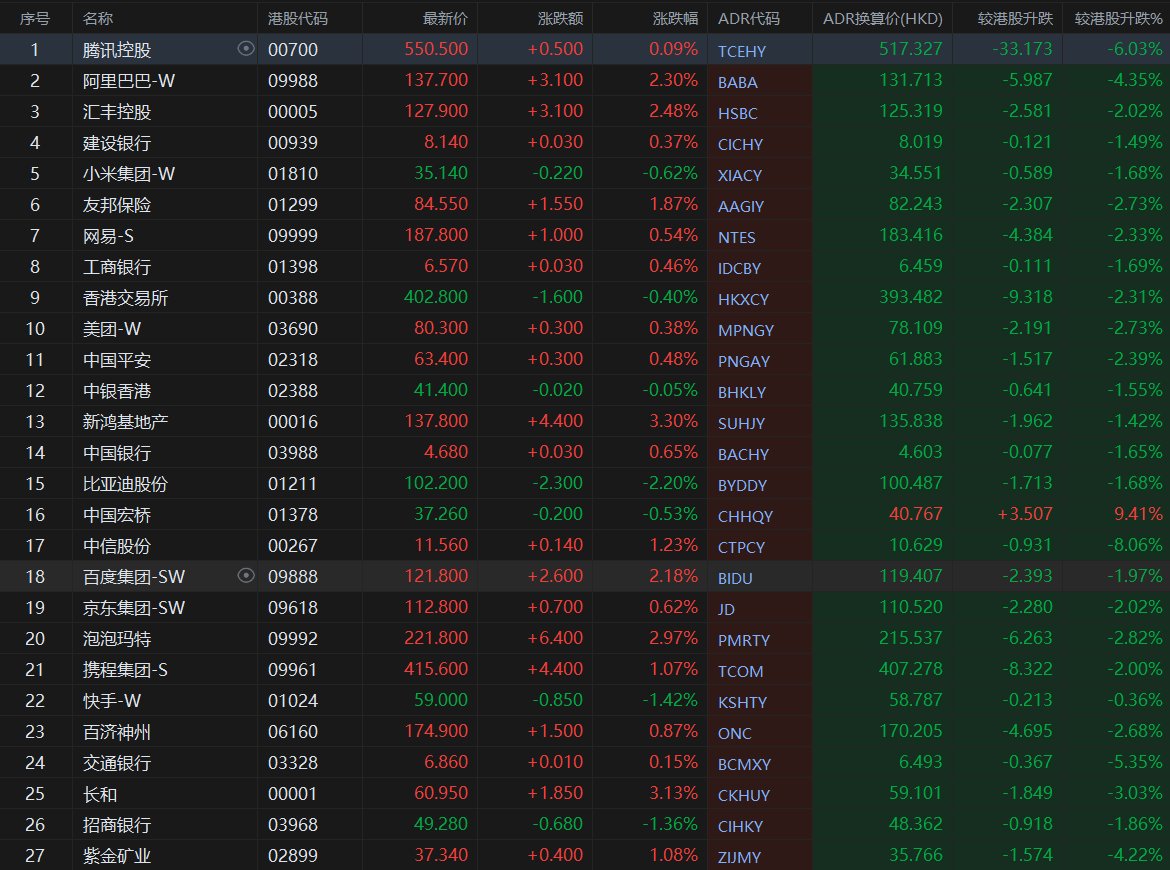Open 泡泡玛特 stock entry
Screen dimensions: 1170x870
[x=117, y=638]
